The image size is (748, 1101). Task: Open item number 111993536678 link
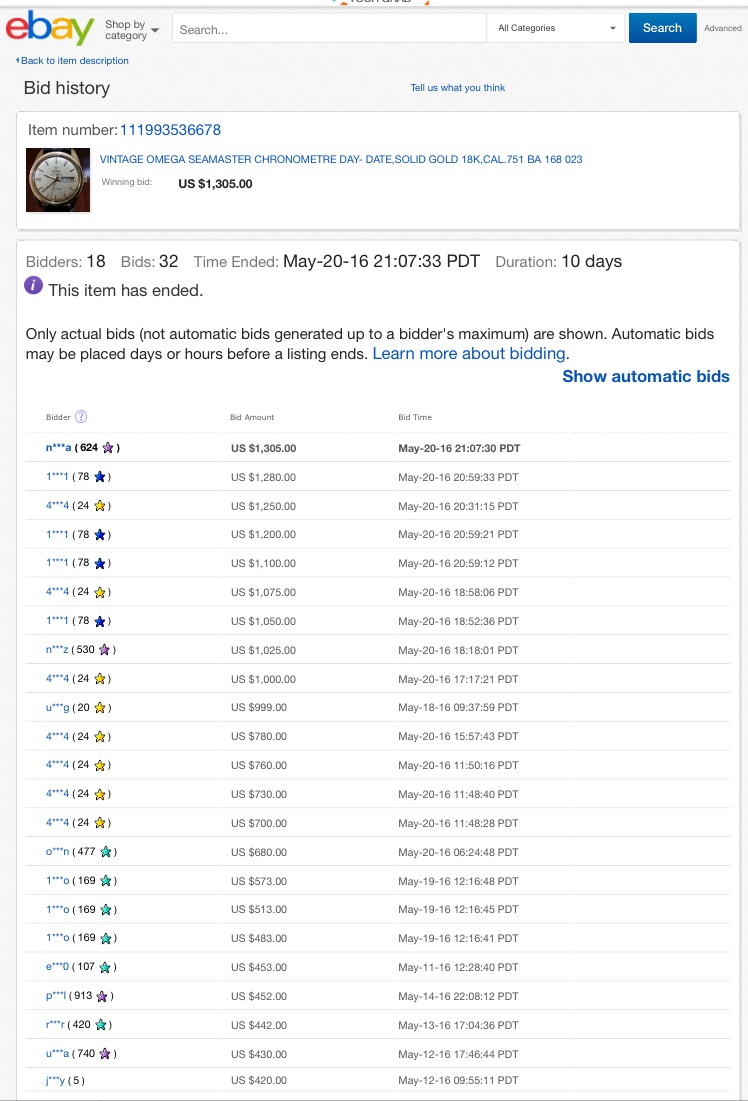(170, 130)
